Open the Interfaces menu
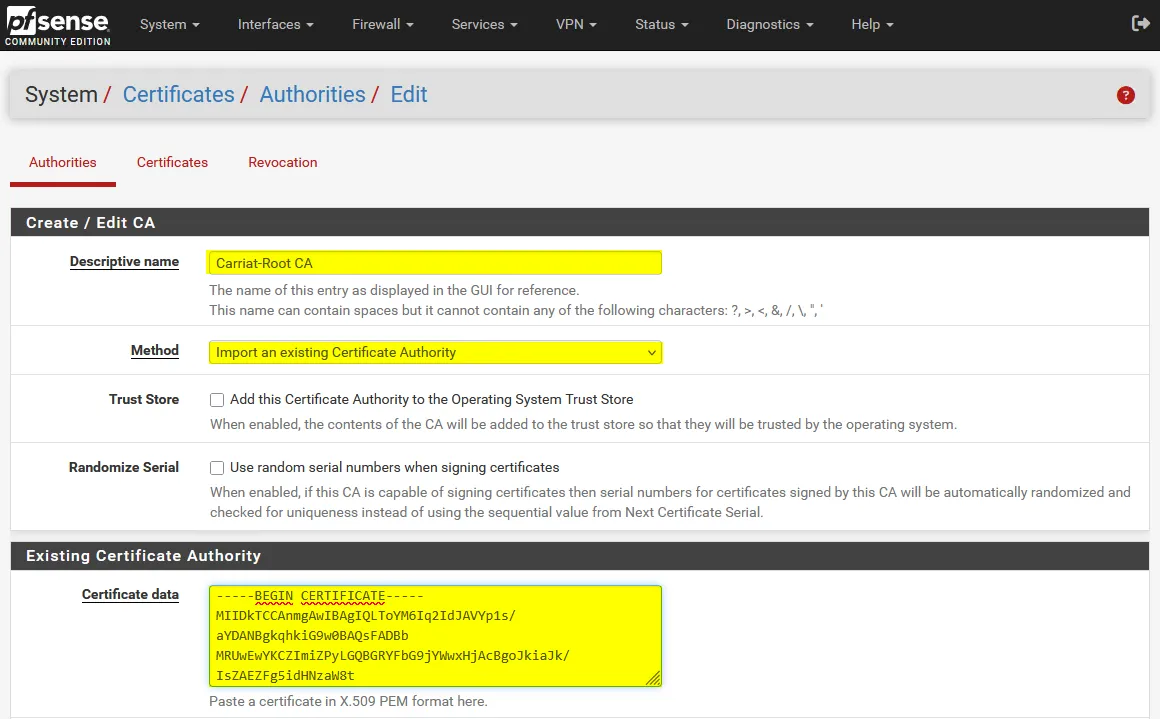 275,24
